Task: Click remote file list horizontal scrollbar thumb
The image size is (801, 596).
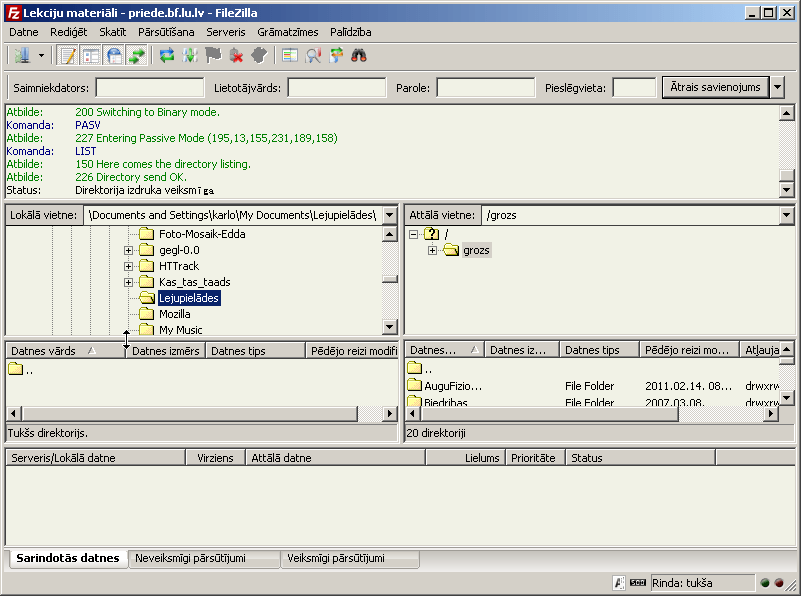Action: coord(549,413)
